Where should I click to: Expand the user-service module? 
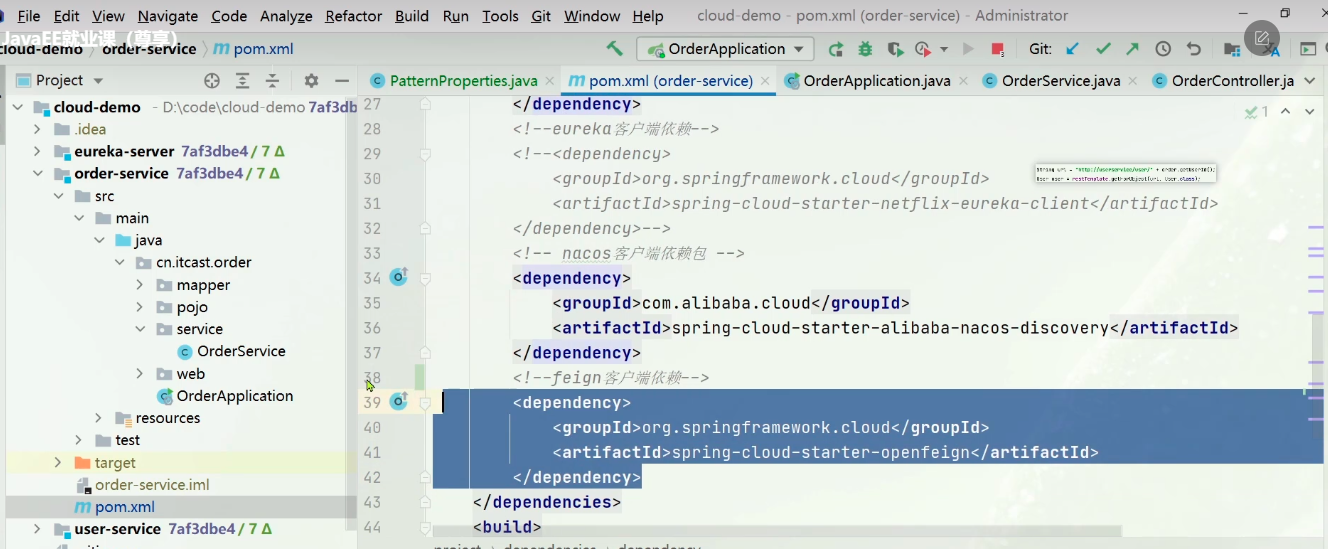pos(37,529)
